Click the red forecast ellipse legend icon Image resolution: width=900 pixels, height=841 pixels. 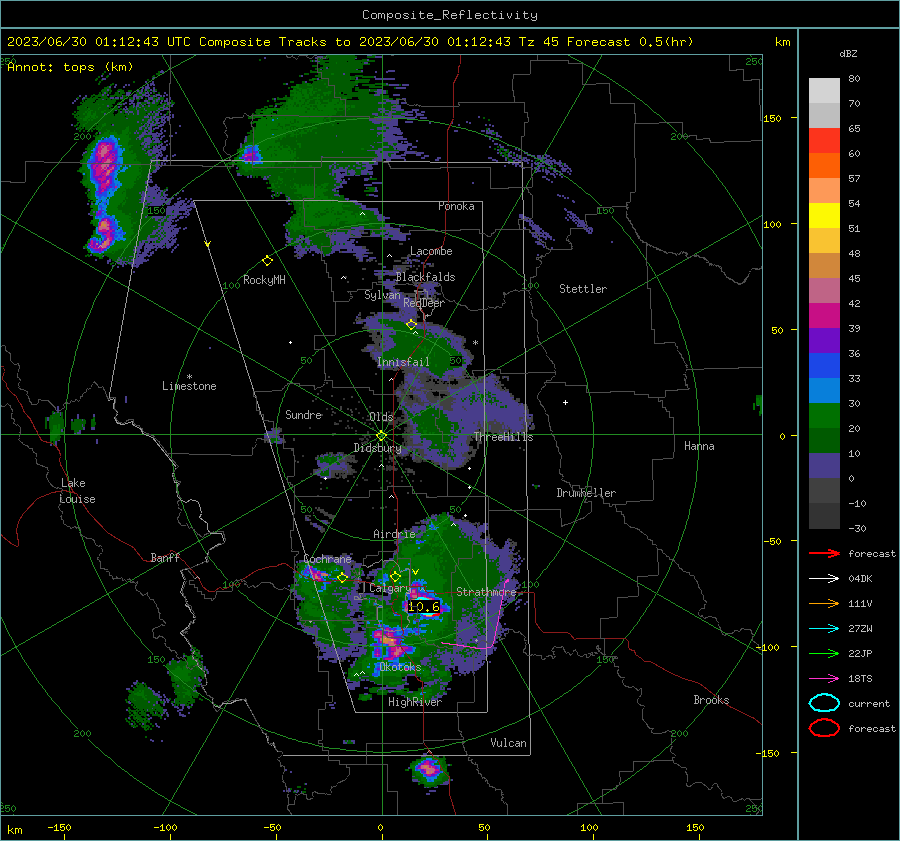coord(824,728)
